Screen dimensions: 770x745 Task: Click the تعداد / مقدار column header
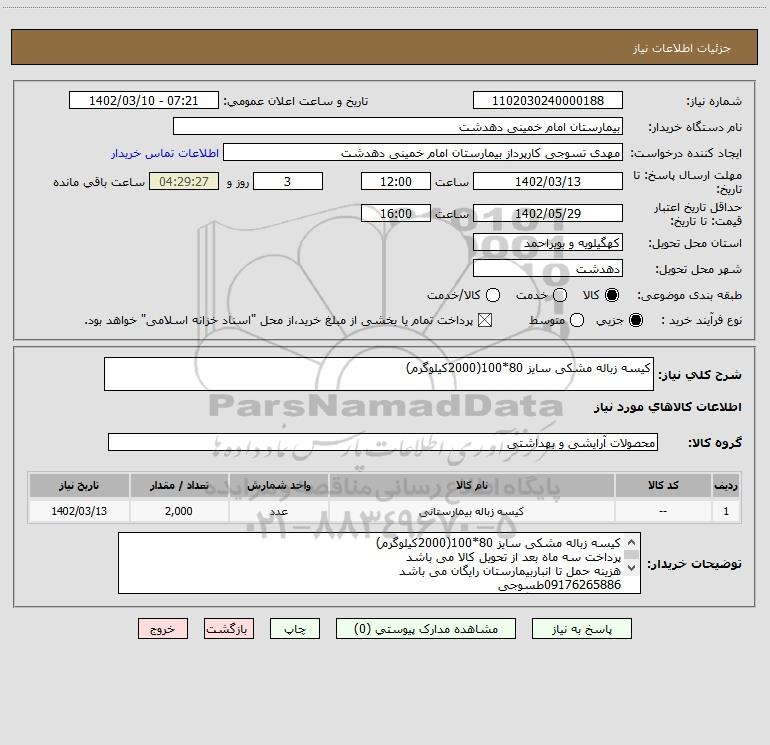point(179,485)
